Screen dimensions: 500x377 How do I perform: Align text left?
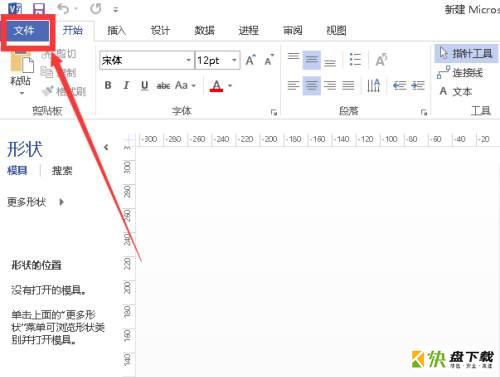[294, 86]
